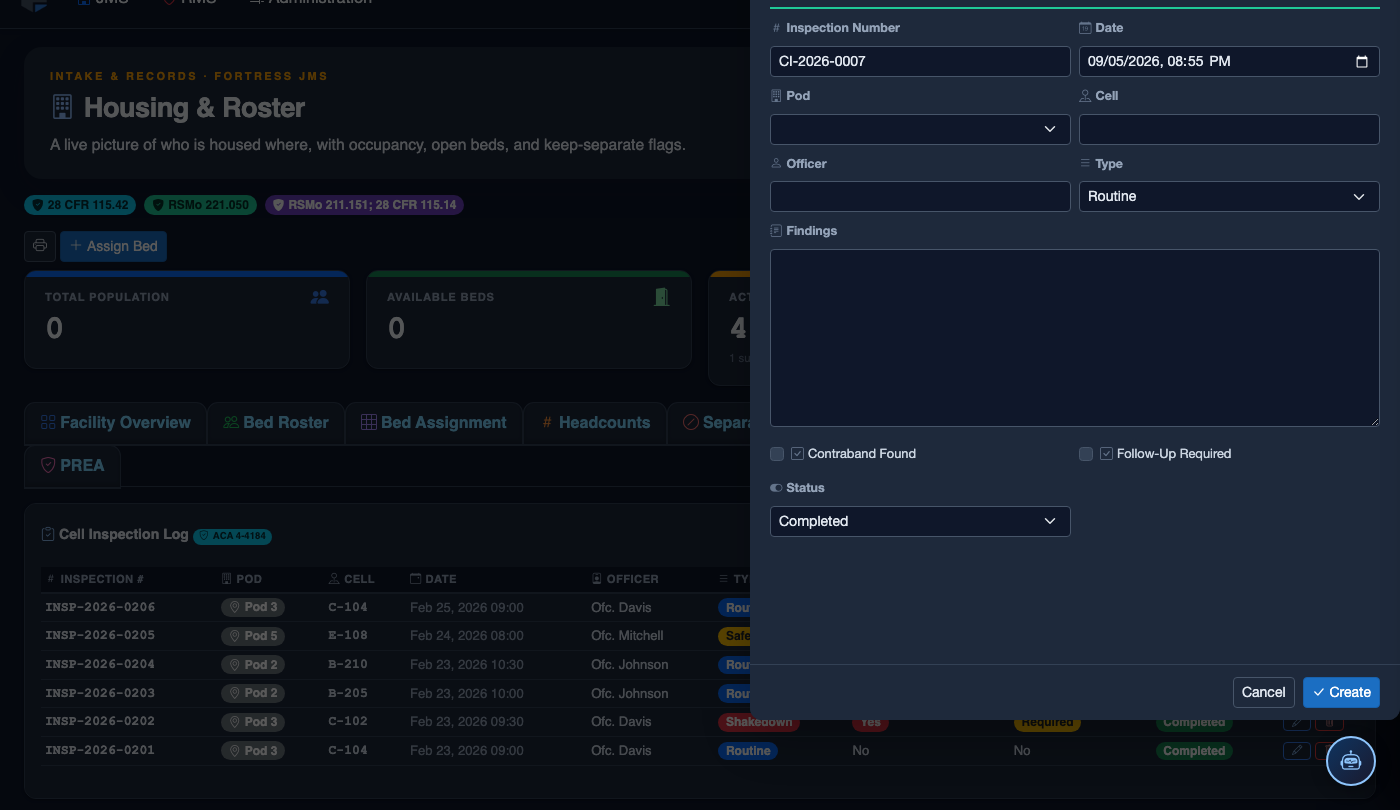Click the clipboard icon beside Cell Inspection Log

pyautogui.click(x=48, y=535)
